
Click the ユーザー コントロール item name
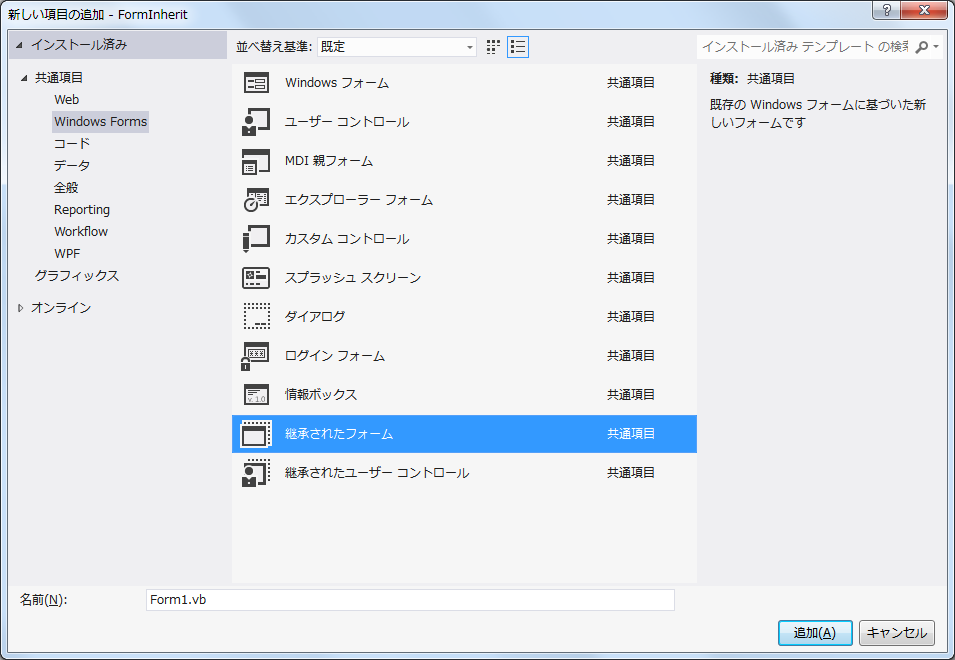pyautogui.click(x=347, y=122)
